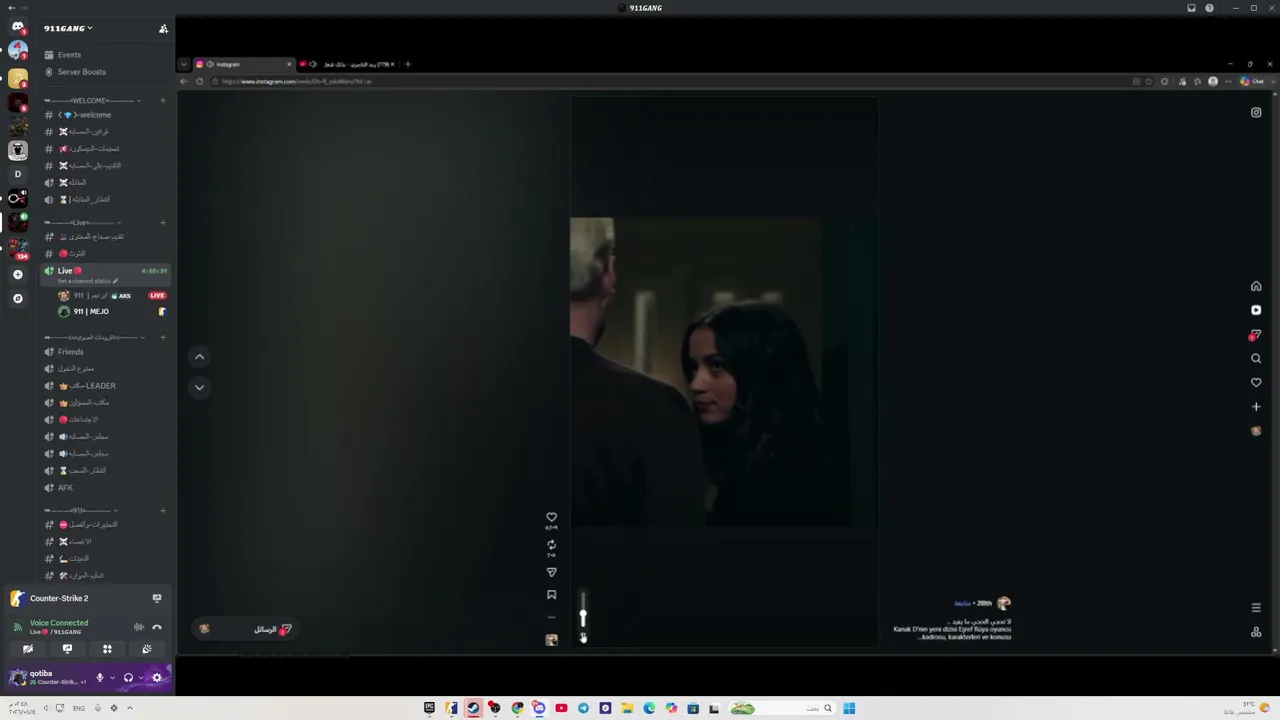This screenshot has height=720, width=1280.
Task: Open Discord direct messages home
Action: (x=17, y=27)
